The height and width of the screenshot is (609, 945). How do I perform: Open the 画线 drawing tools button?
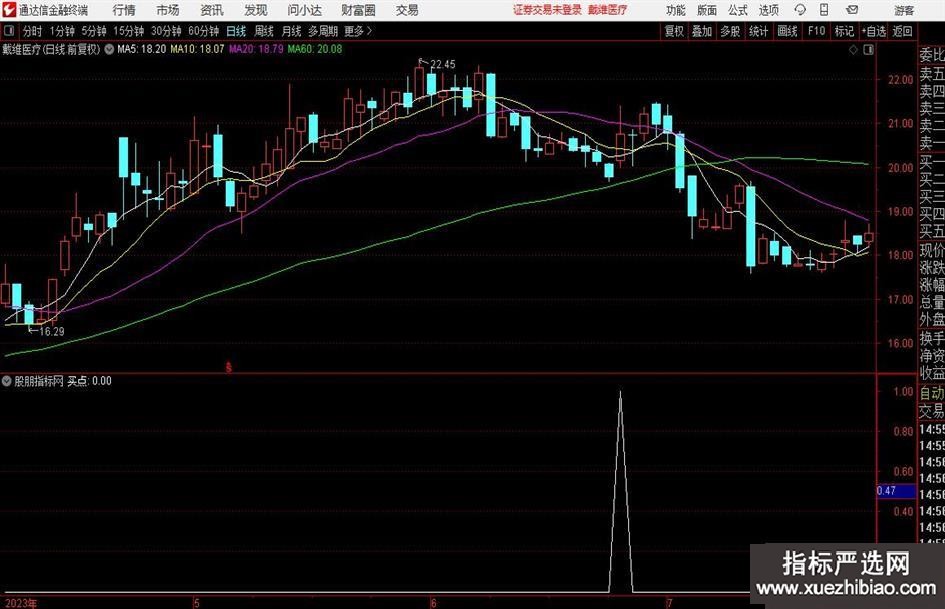788,31
